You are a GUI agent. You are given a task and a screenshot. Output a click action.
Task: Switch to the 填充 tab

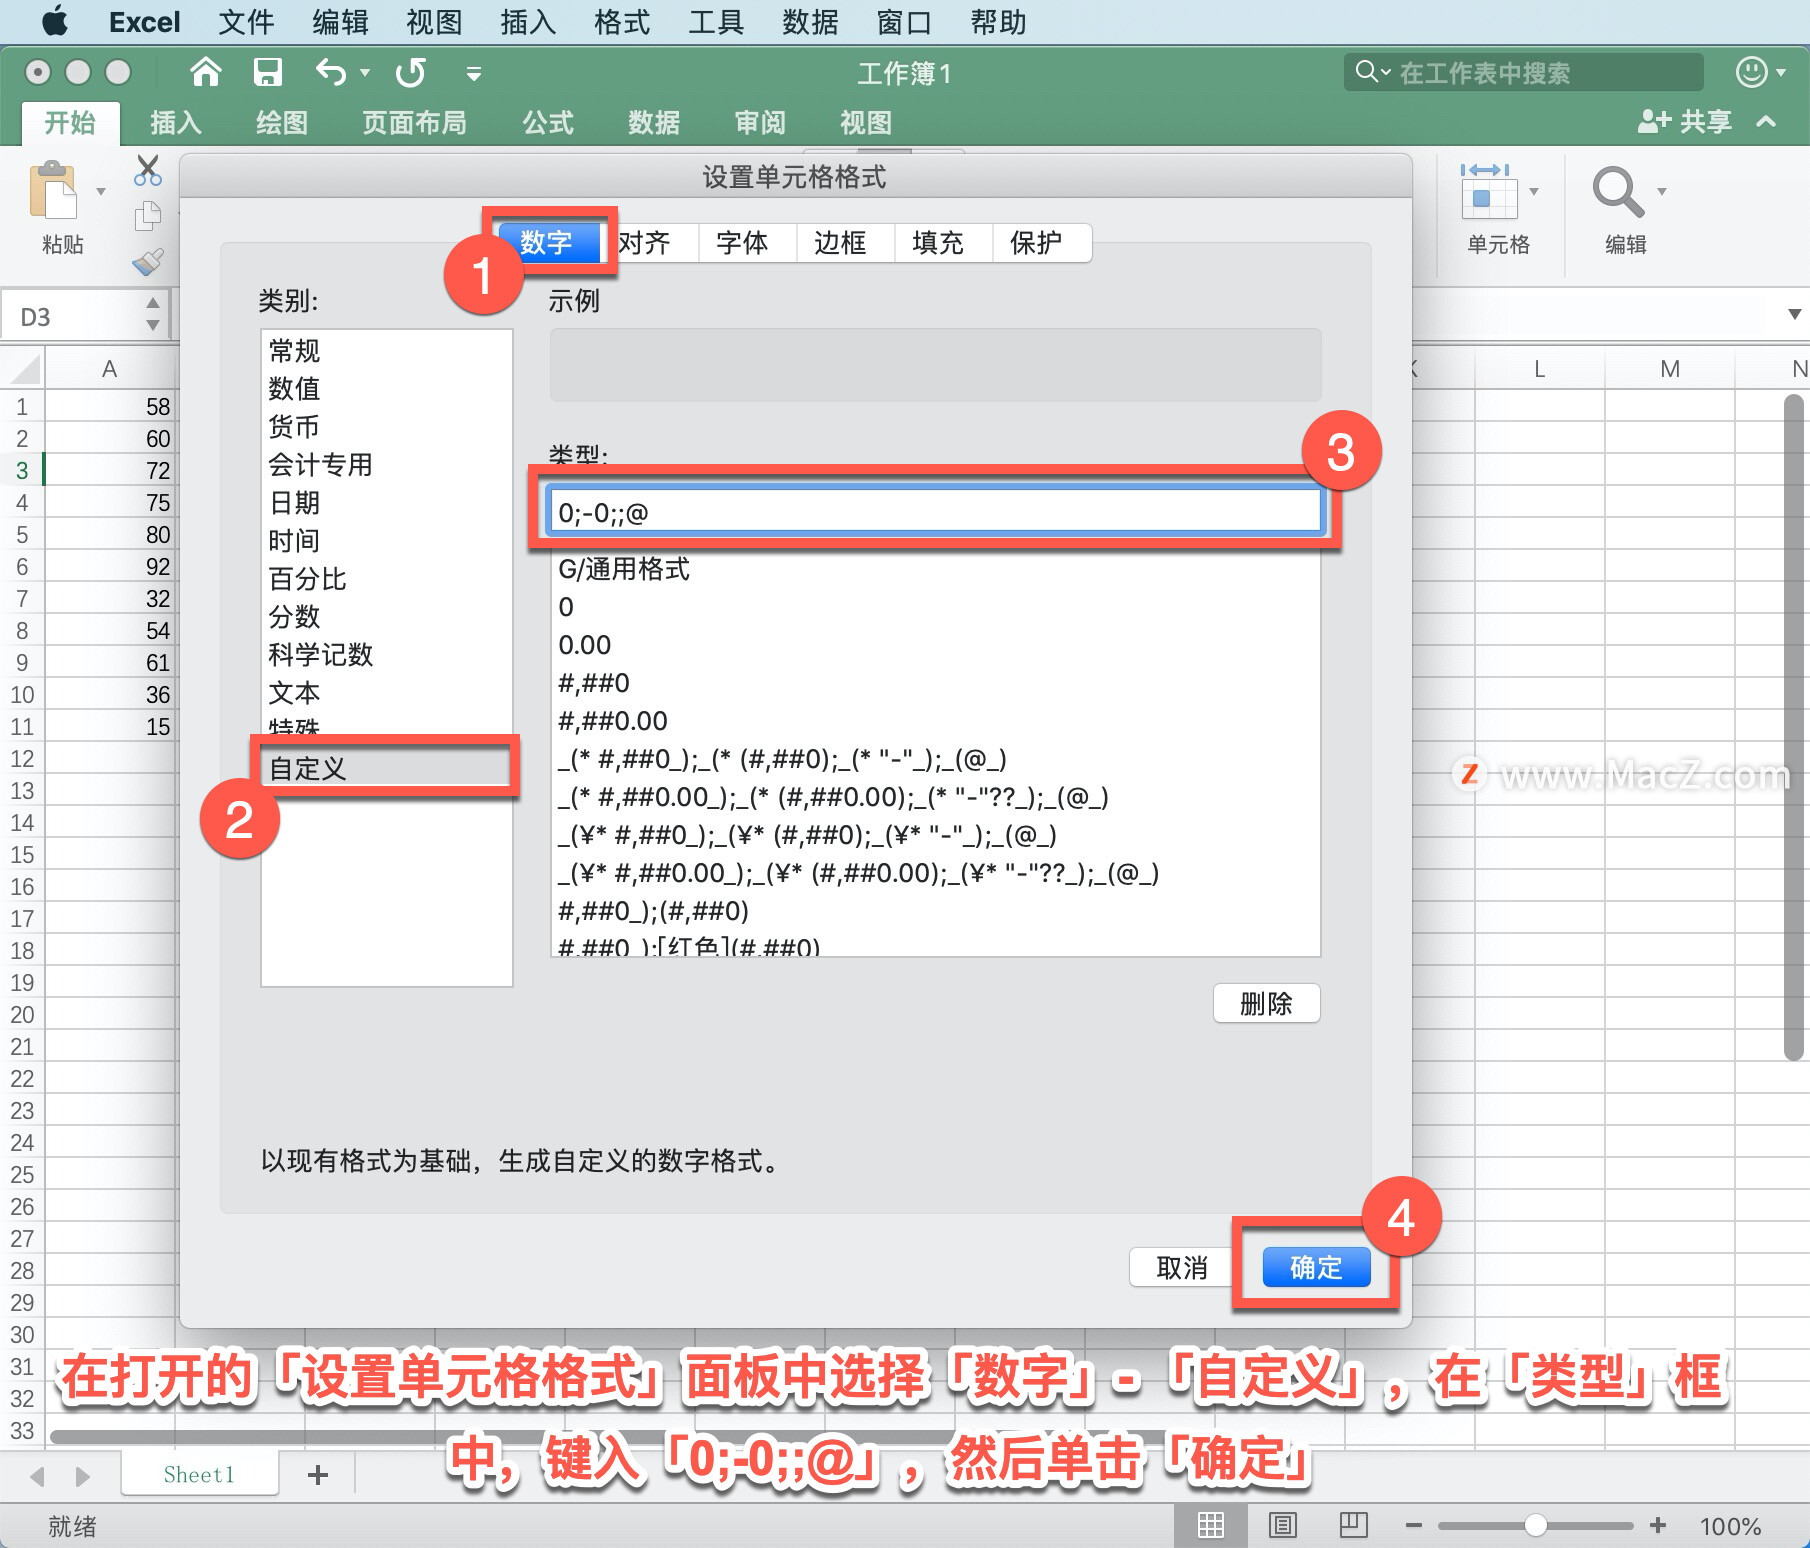tap(939, 243)
